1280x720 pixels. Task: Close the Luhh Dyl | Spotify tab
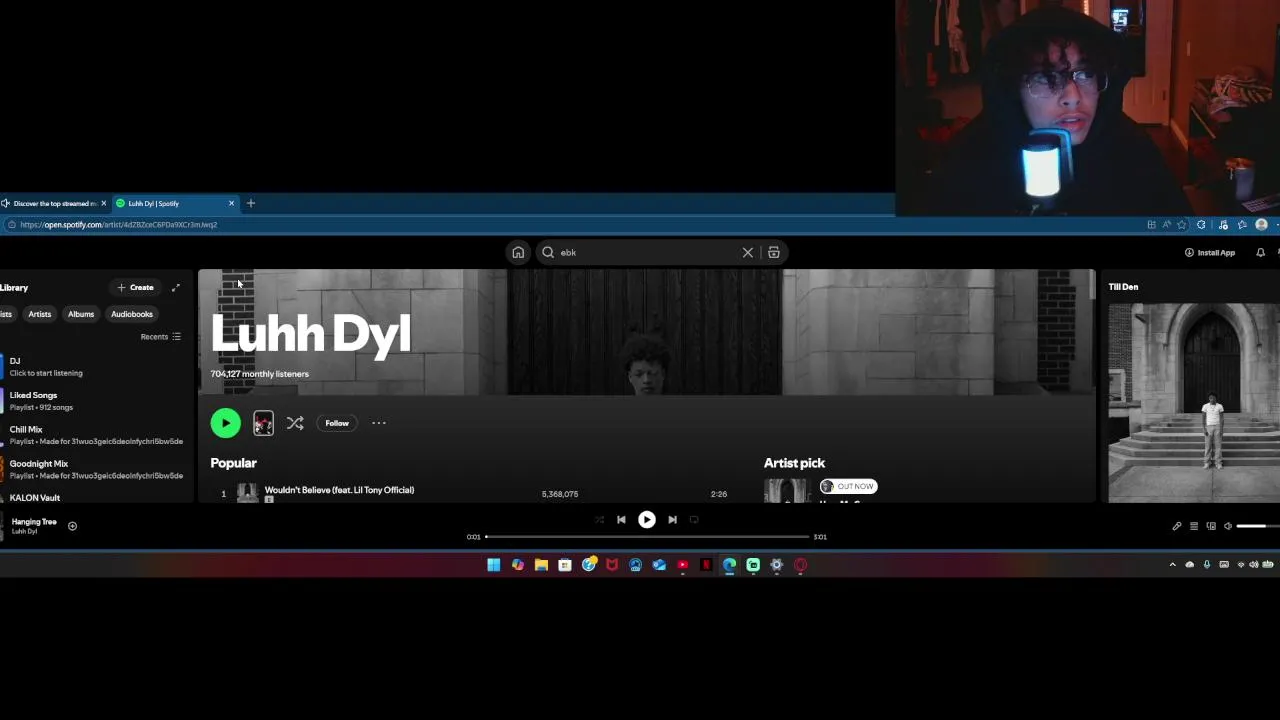[x=231, y=203]
